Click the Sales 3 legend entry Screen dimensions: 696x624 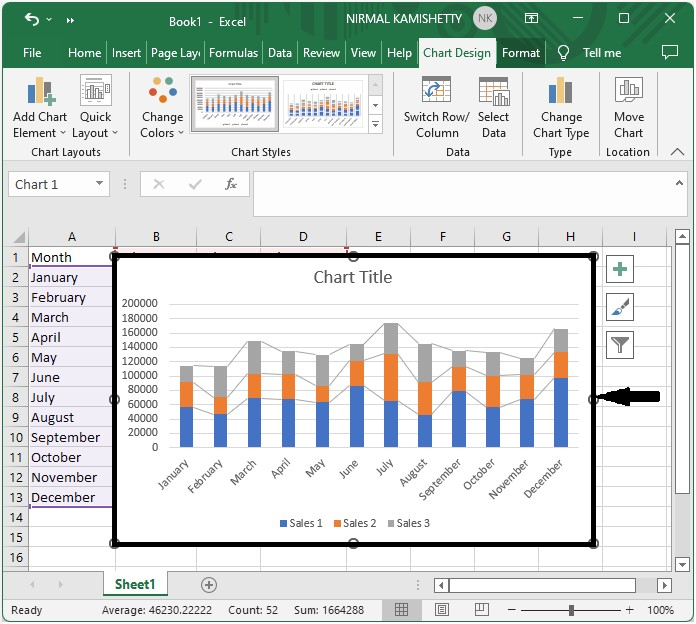(x=409, y=523)
